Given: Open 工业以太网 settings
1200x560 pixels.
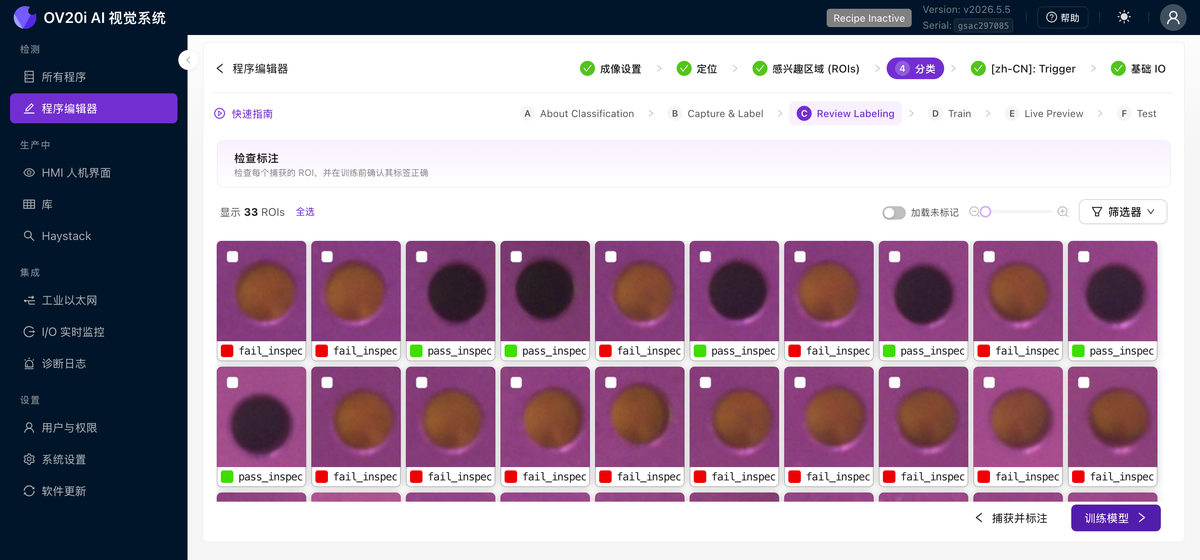Looking at the screenshot, I should [94, 301].
